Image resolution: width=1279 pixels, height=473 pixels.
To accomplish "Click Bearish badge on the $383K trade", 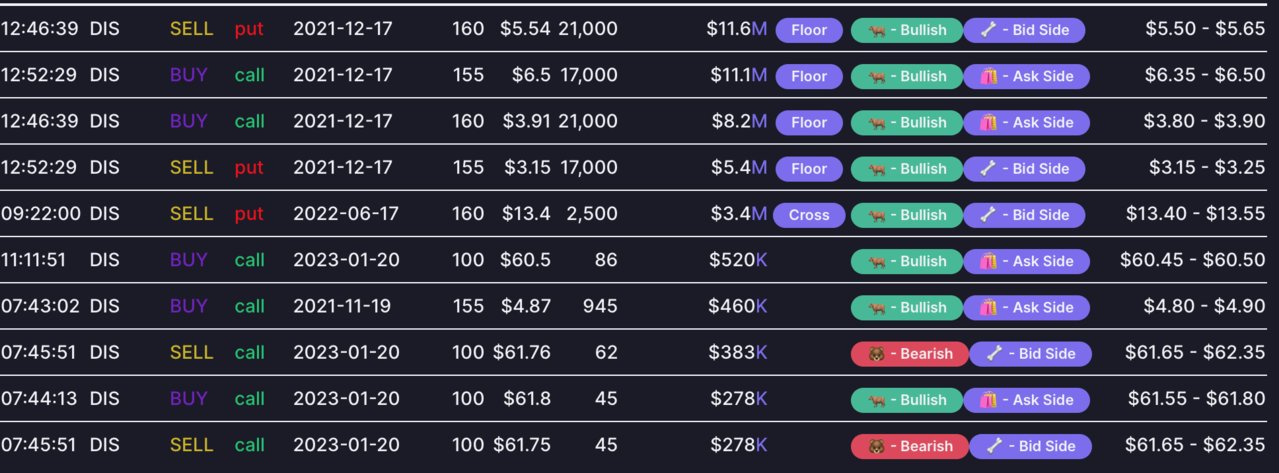I will (x=909, y=353).
